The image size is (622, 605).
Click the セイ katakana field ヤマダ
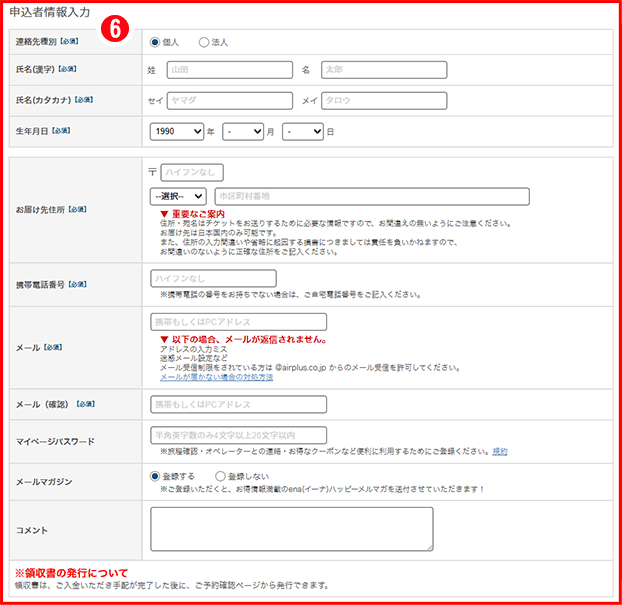tap(229, 101)
